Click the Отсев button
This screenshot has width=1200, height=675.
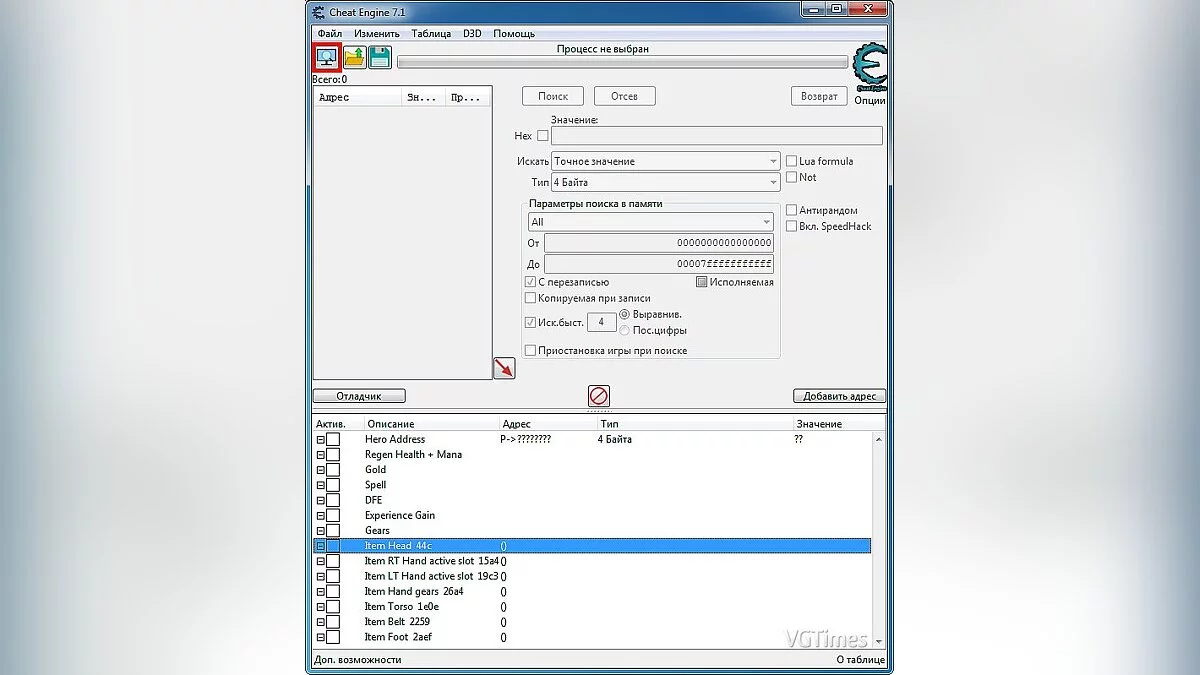coord(624,96)
